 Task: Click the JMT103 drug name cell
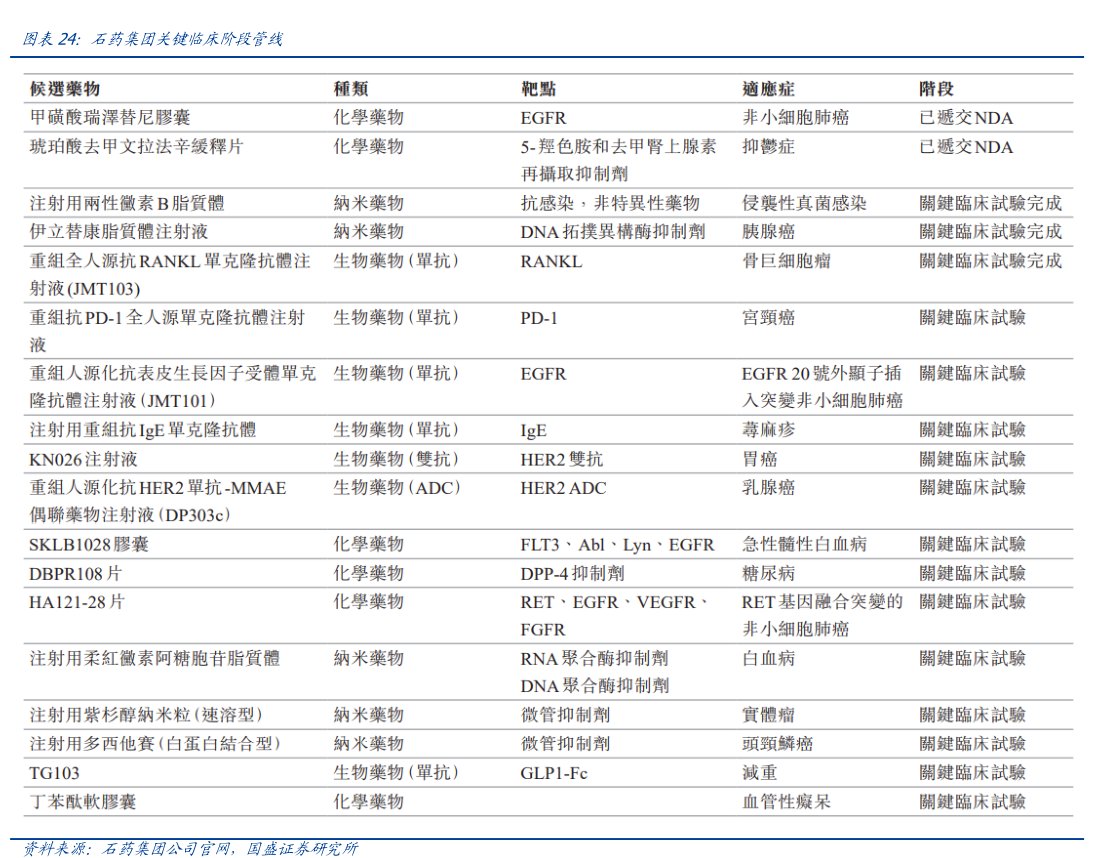pyautogui.click(x=170, y=275)
